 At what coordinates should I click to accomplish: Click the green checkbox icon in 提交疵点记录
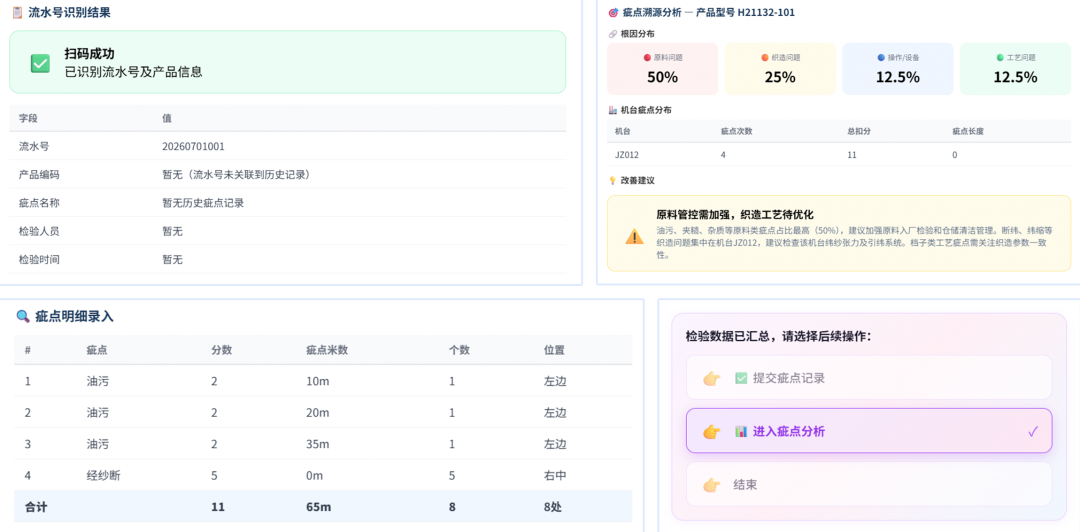[741, 378]
